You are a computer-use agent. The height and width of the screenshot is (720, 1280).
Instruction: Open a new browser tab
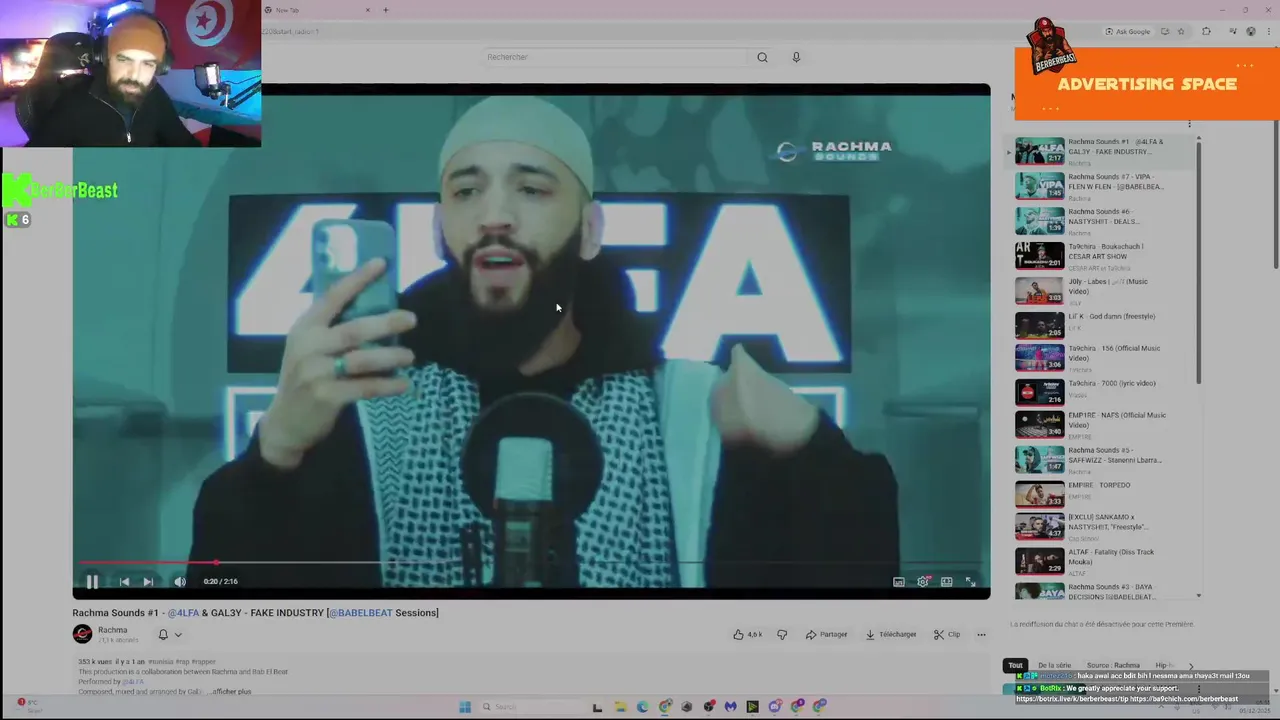(x=385, y=10)
